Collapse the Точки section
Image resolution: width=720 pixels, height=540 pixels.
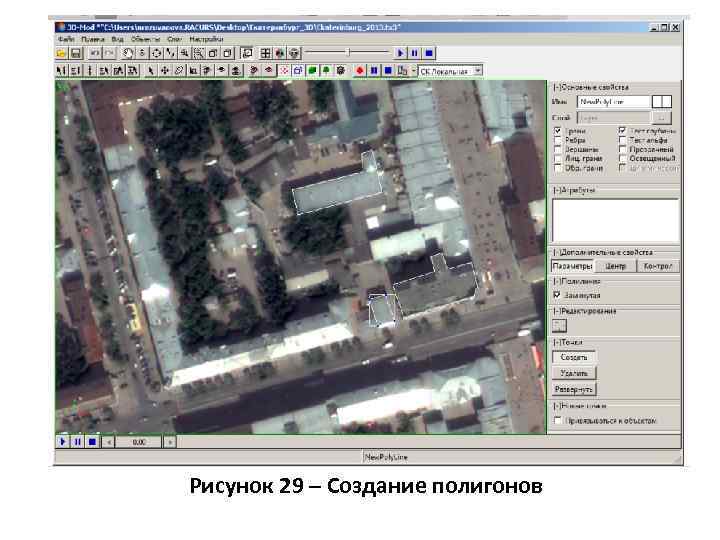tap(557, 343)
